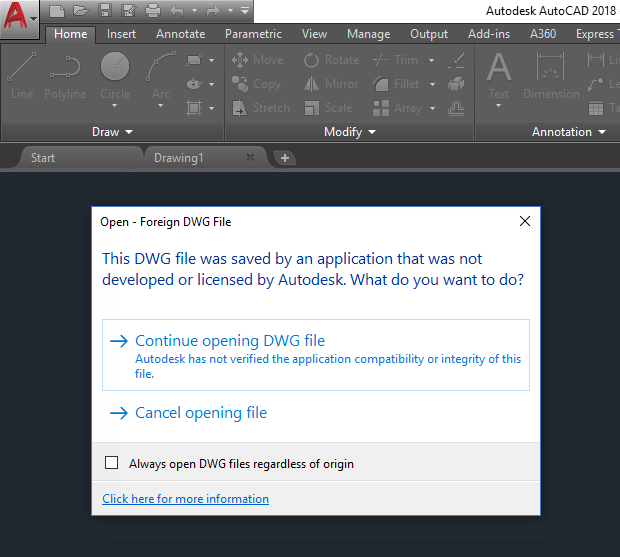Select the Arc tool
Viewport: 620px width, 557px height.
[x=161, y=76]
